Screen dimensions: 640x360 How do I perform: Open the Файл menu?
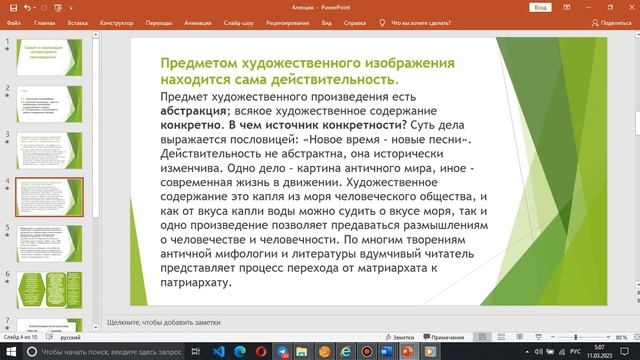coord(14,23)
